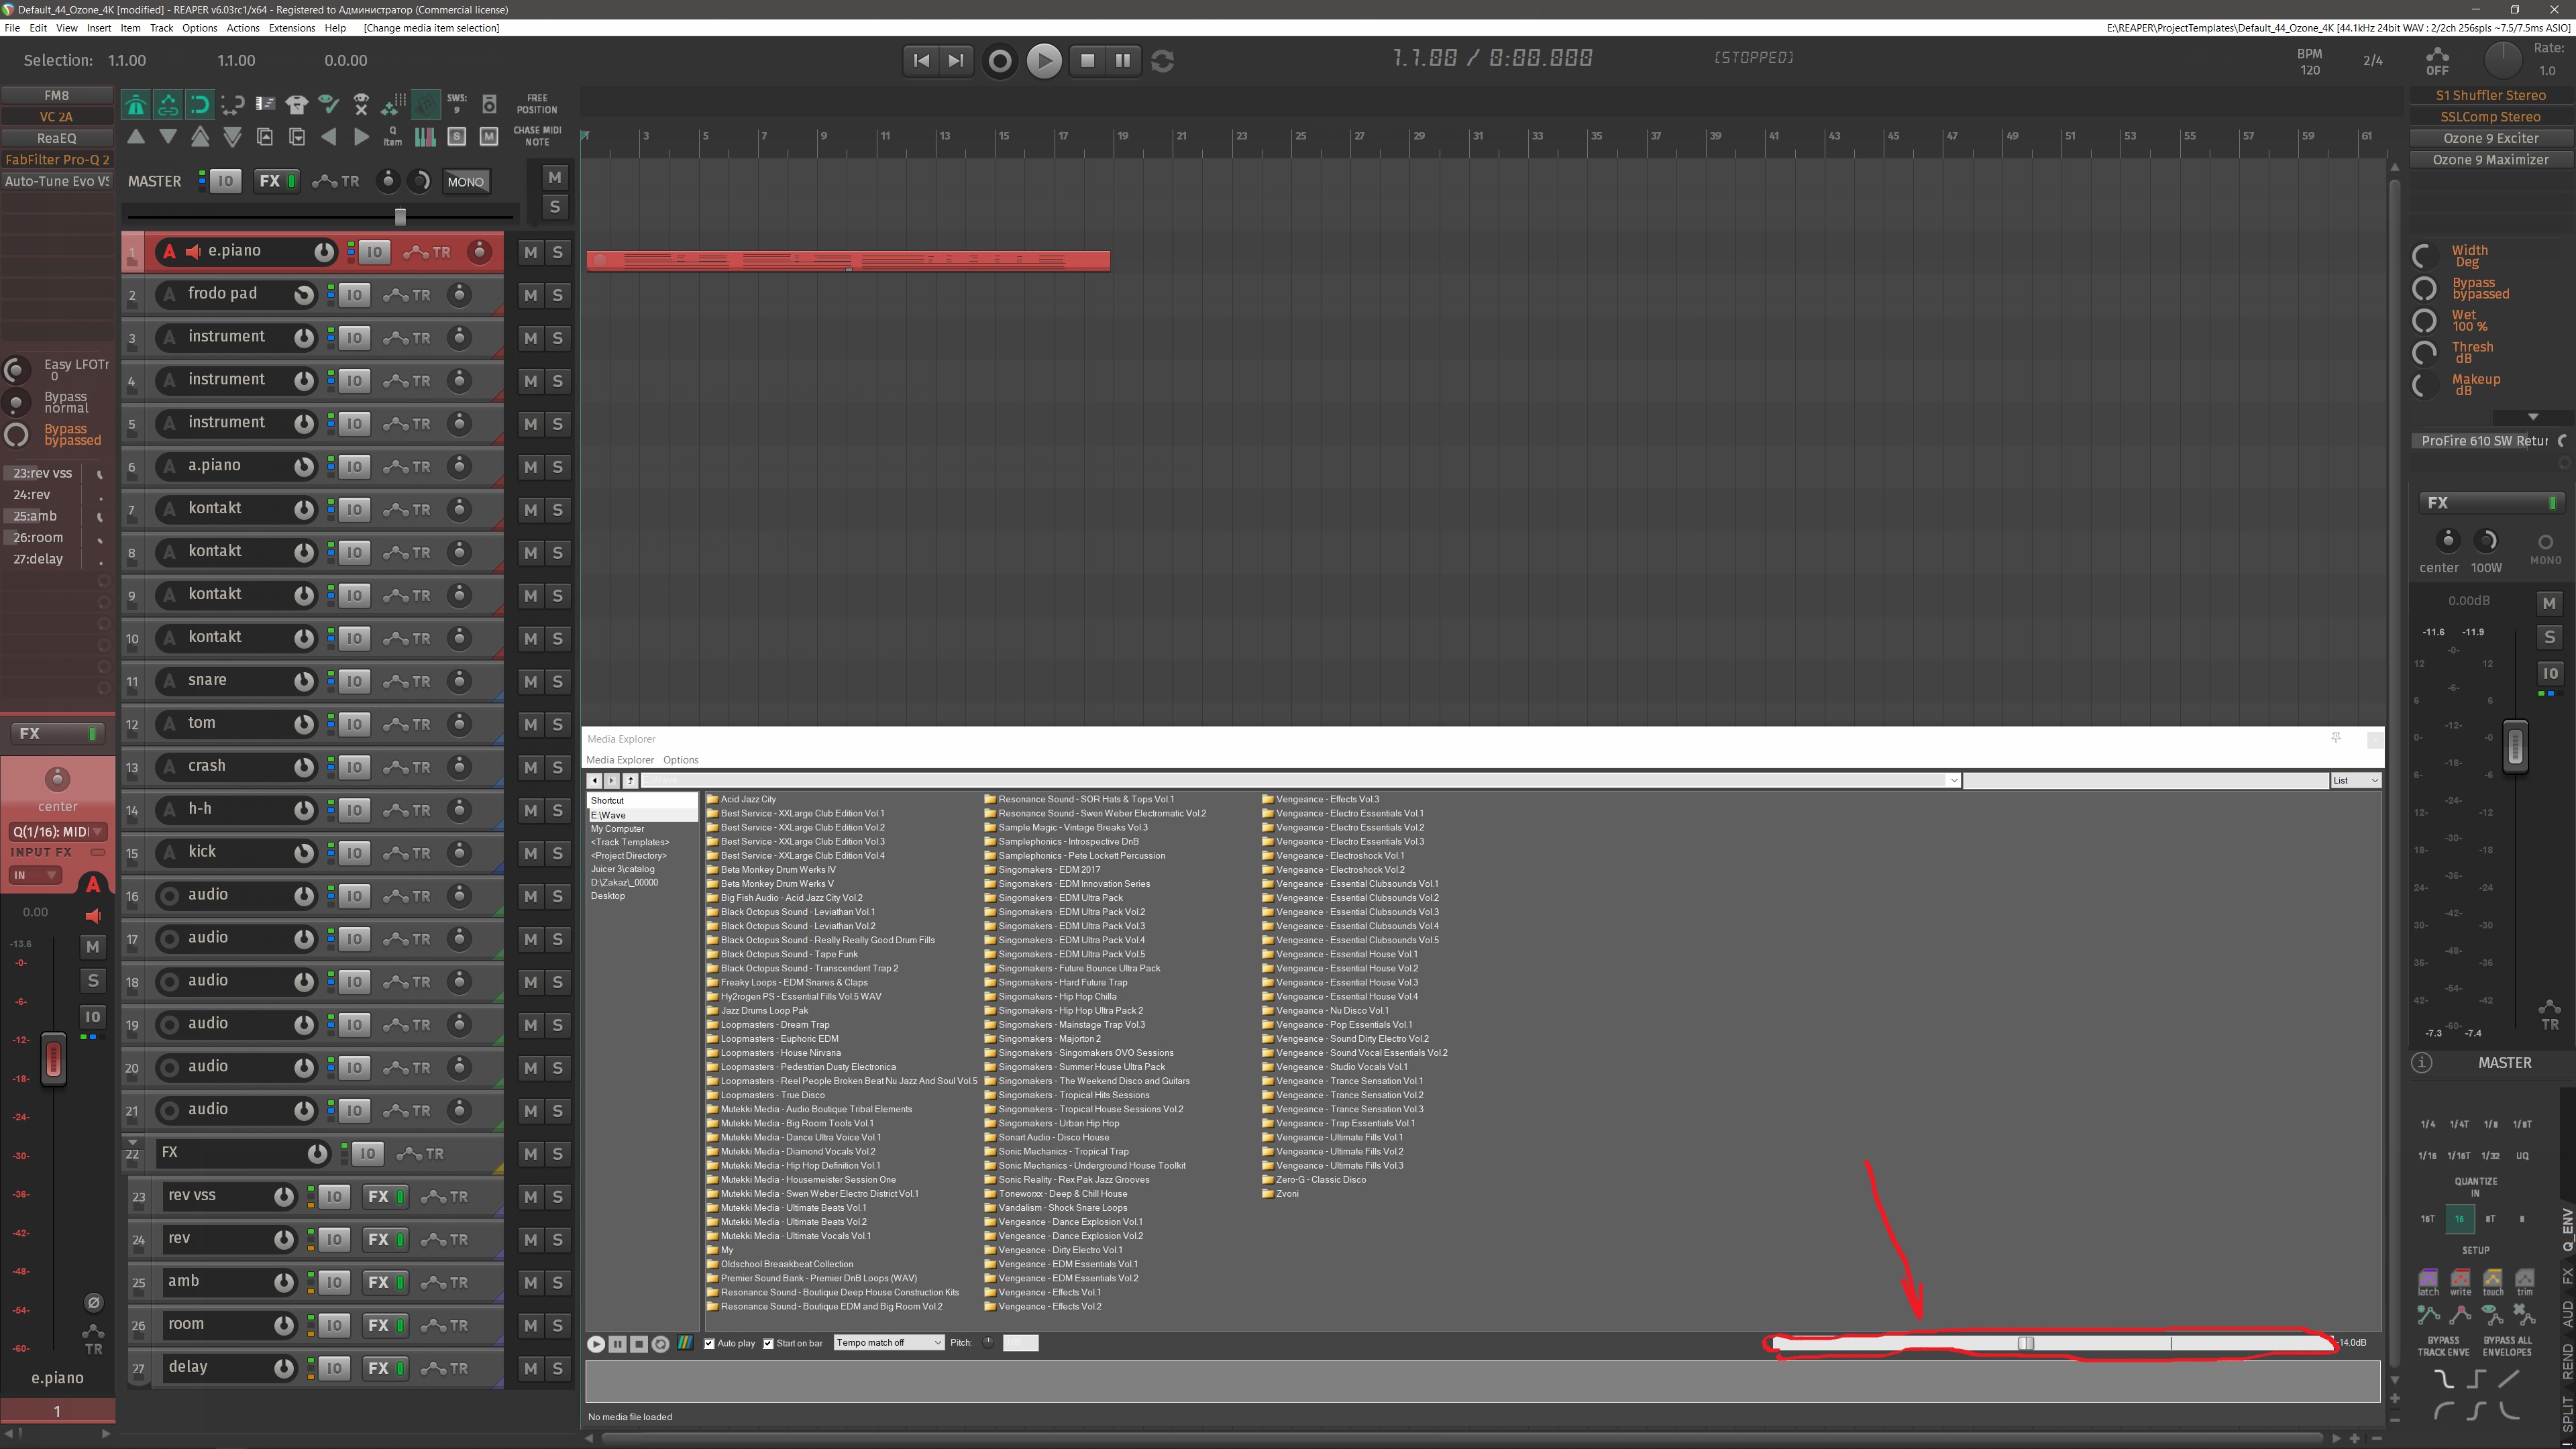Click the master MONO button
Viewport: 2576px width, 1449px height.
click(465, 182)
